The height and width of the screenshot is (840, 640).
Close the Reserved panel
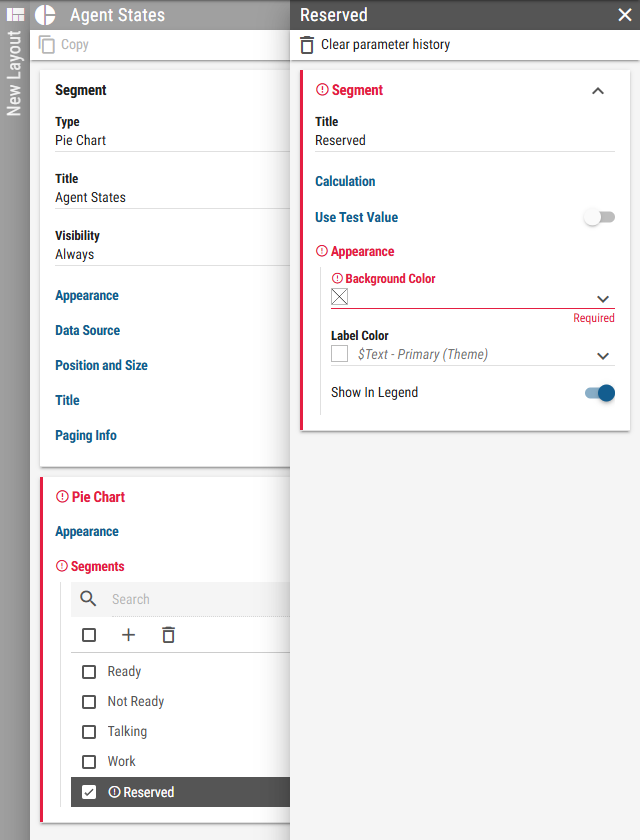point(624,15)
